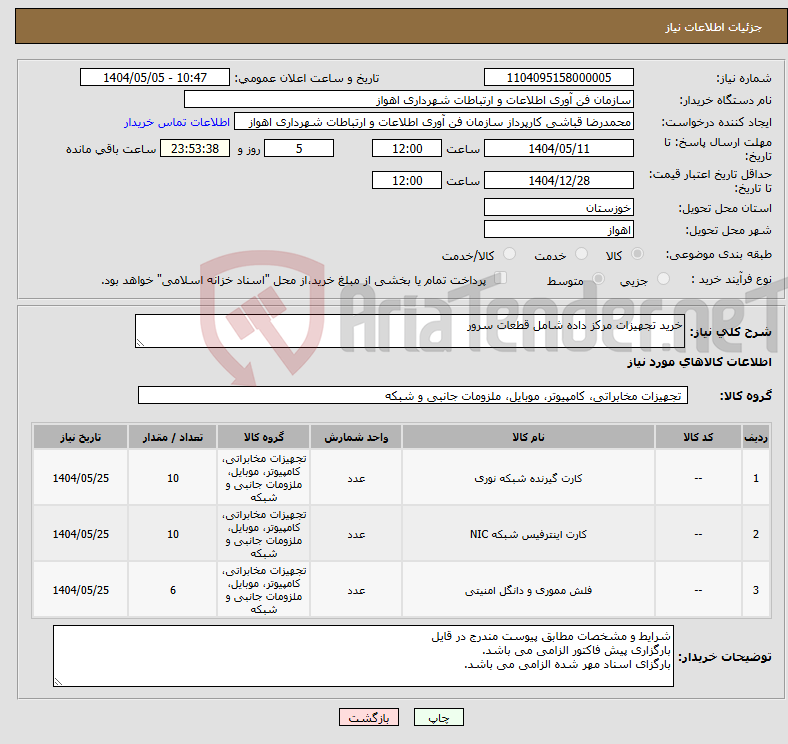This screenshot has height=744, width=788.
Task: Select the کالا radio button
Action: tap(637, 254)
